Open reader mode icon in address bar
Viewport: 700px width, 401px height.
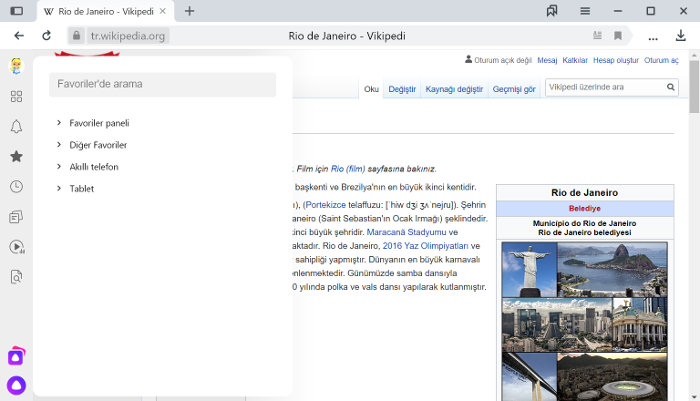[597, 36]
